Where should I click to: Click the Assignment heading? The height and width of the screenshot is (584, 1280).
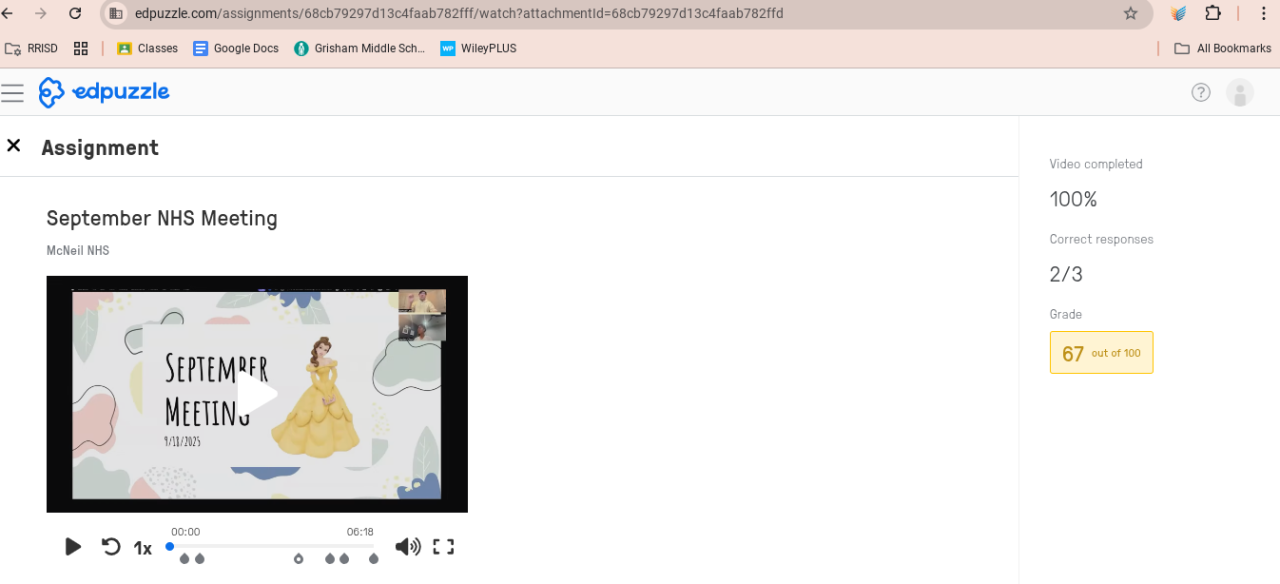[100, 147]
